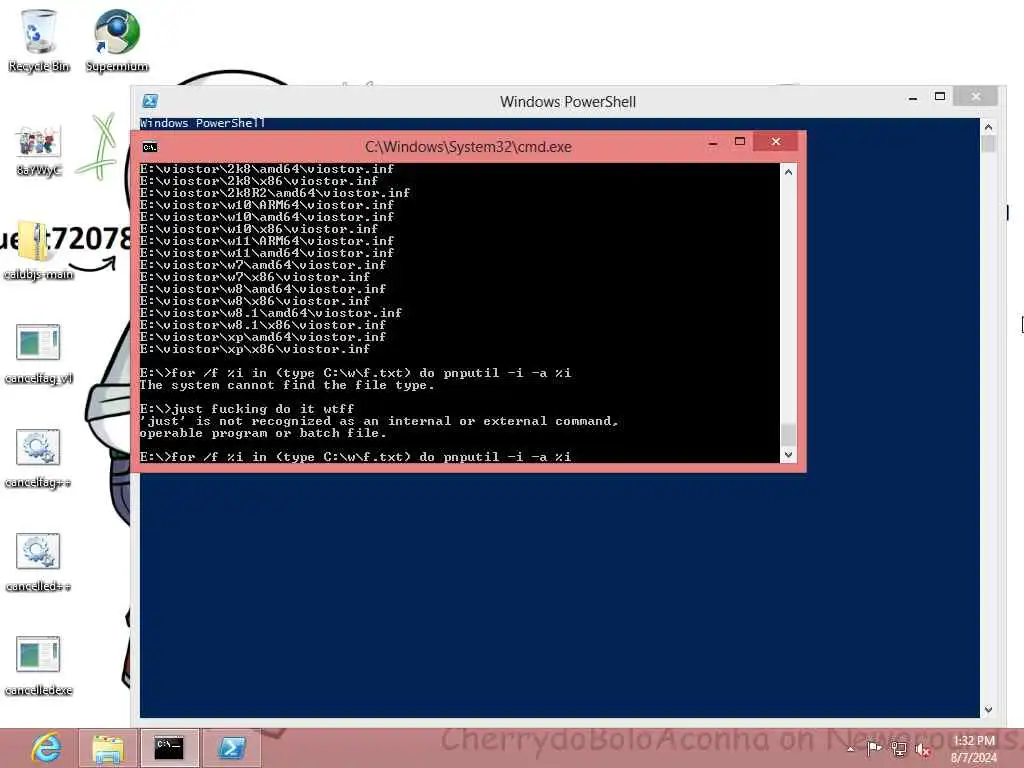This screenshot has height=768, width=1024.
Task: Click the line E:\viostor\w8.1\amd64\viostor.inf
Action: coord(271,313)
